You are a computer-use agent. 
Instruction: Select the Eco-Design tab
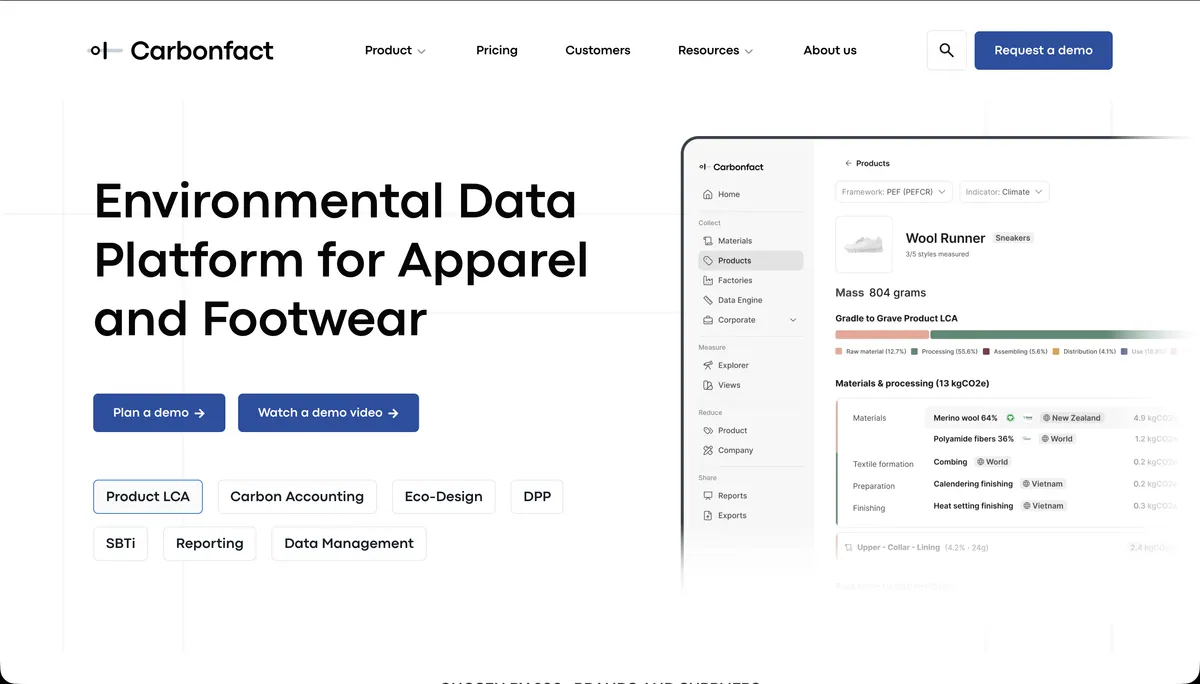coord(444,497)
